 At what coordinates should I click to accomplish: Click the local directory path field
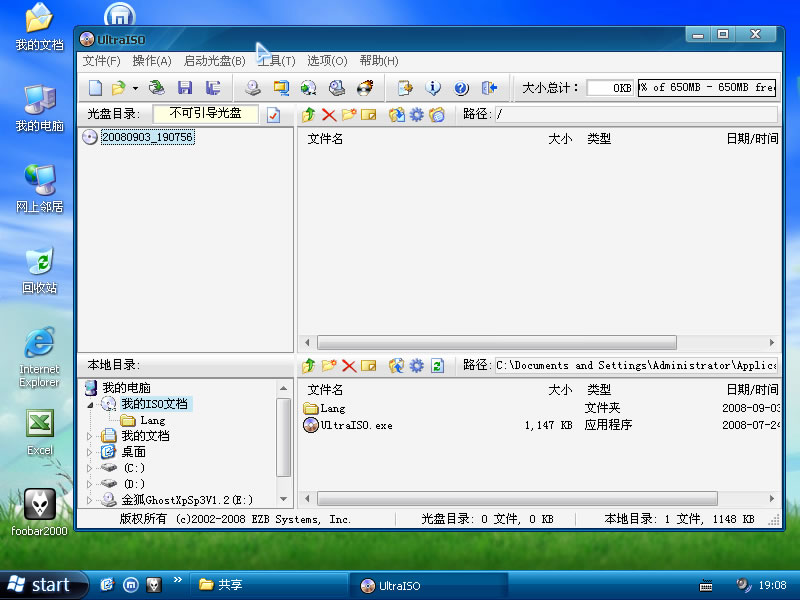click(x=636, y=365)
